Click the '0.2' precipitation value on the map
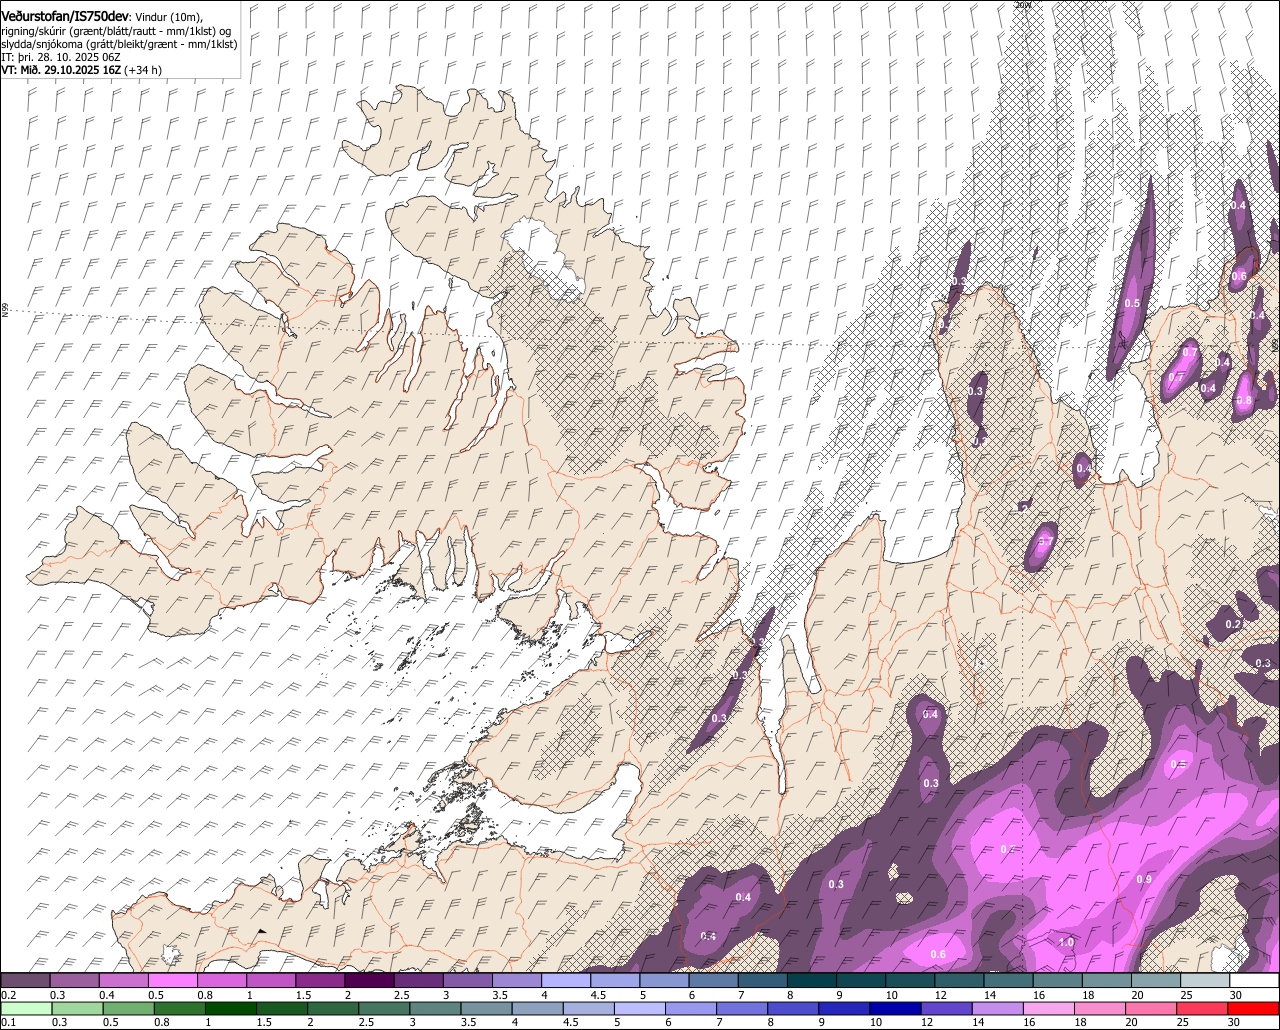1280x1030 pixels. point(1233,624)
